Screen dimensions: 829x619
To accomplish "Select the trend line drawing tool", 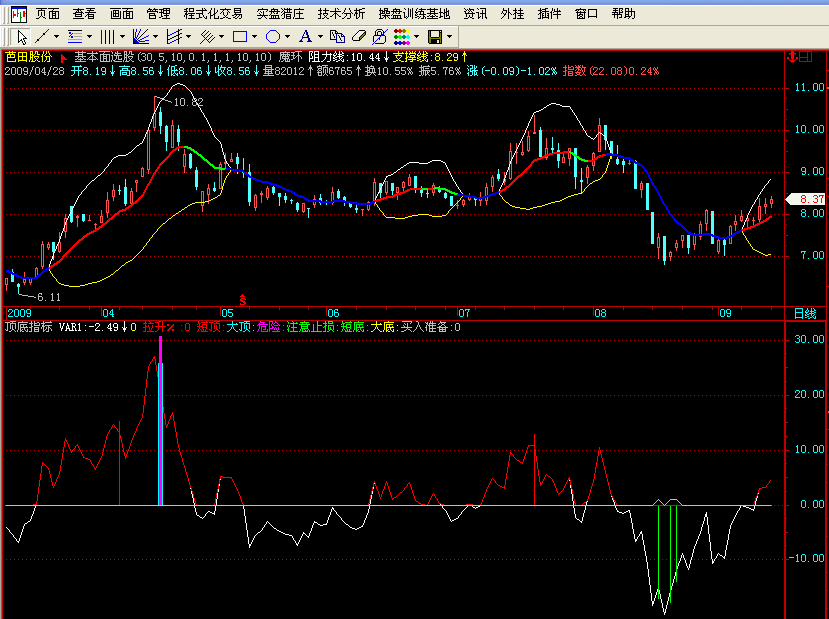I will [x=42, y=37].
